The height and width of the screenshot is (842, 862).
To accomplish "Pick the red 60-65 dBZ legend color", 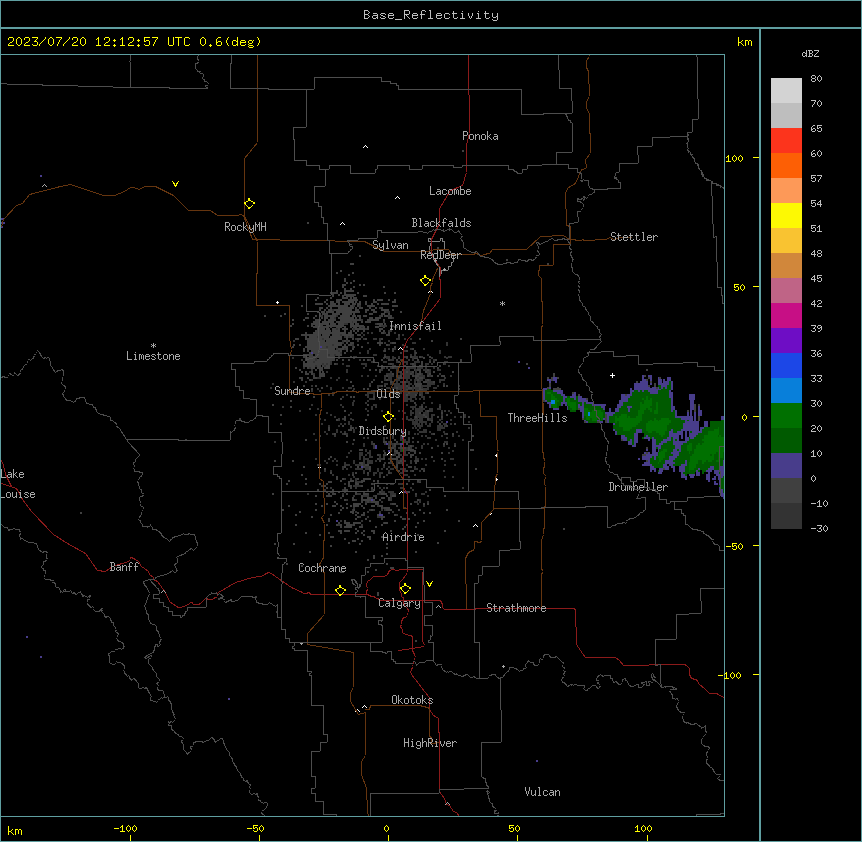I will tap(786, 140).
